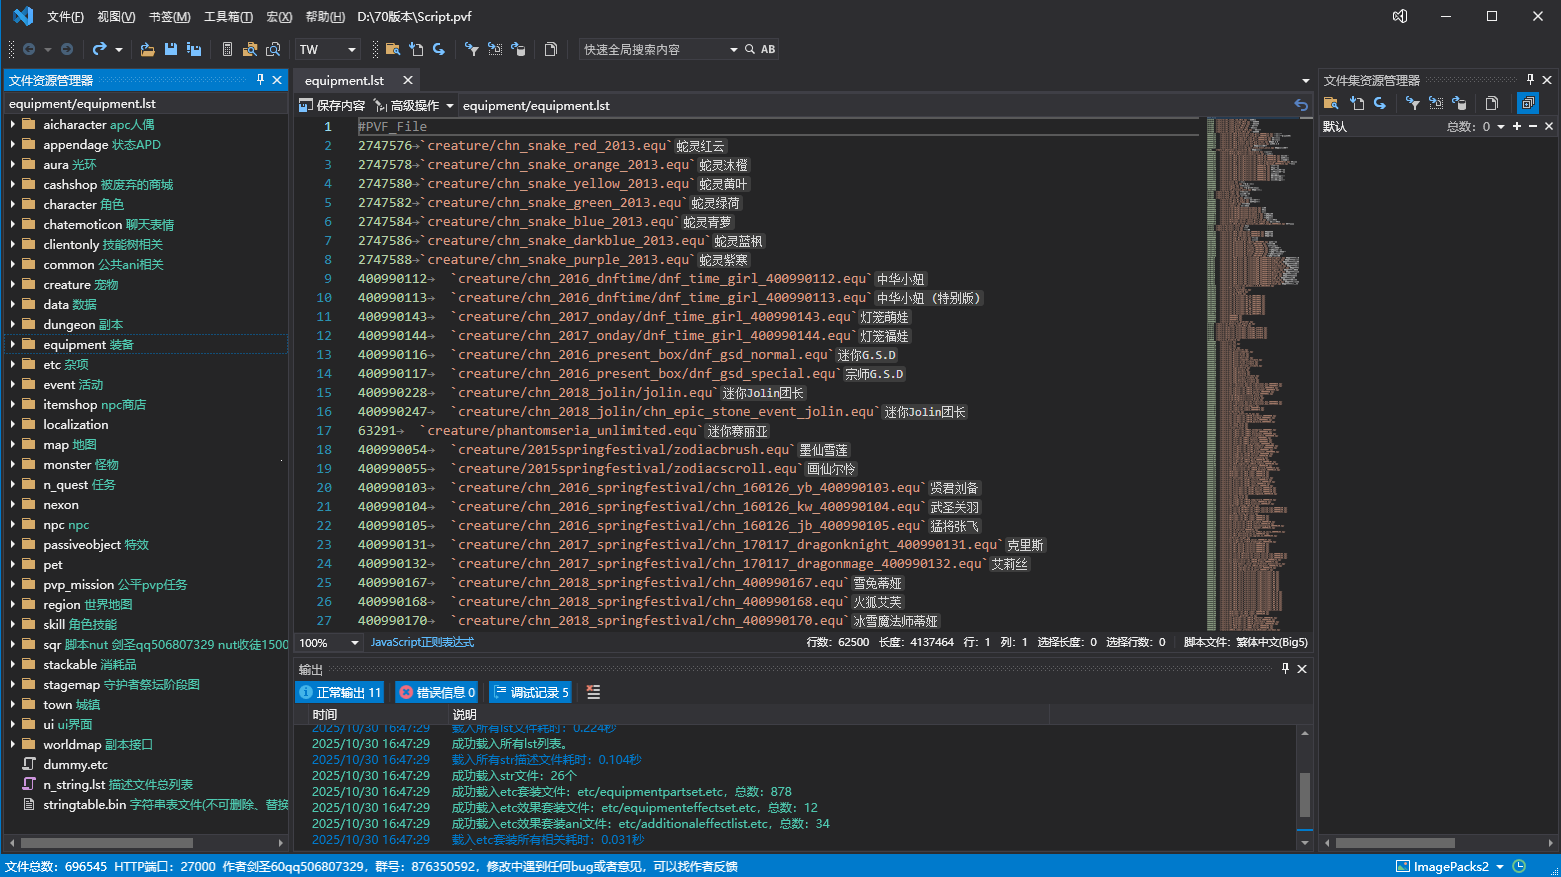The width and height of the screenshot is (1561, 877).
Task: Click the calculator icon in main toolbar
Action: pos(227,49)
